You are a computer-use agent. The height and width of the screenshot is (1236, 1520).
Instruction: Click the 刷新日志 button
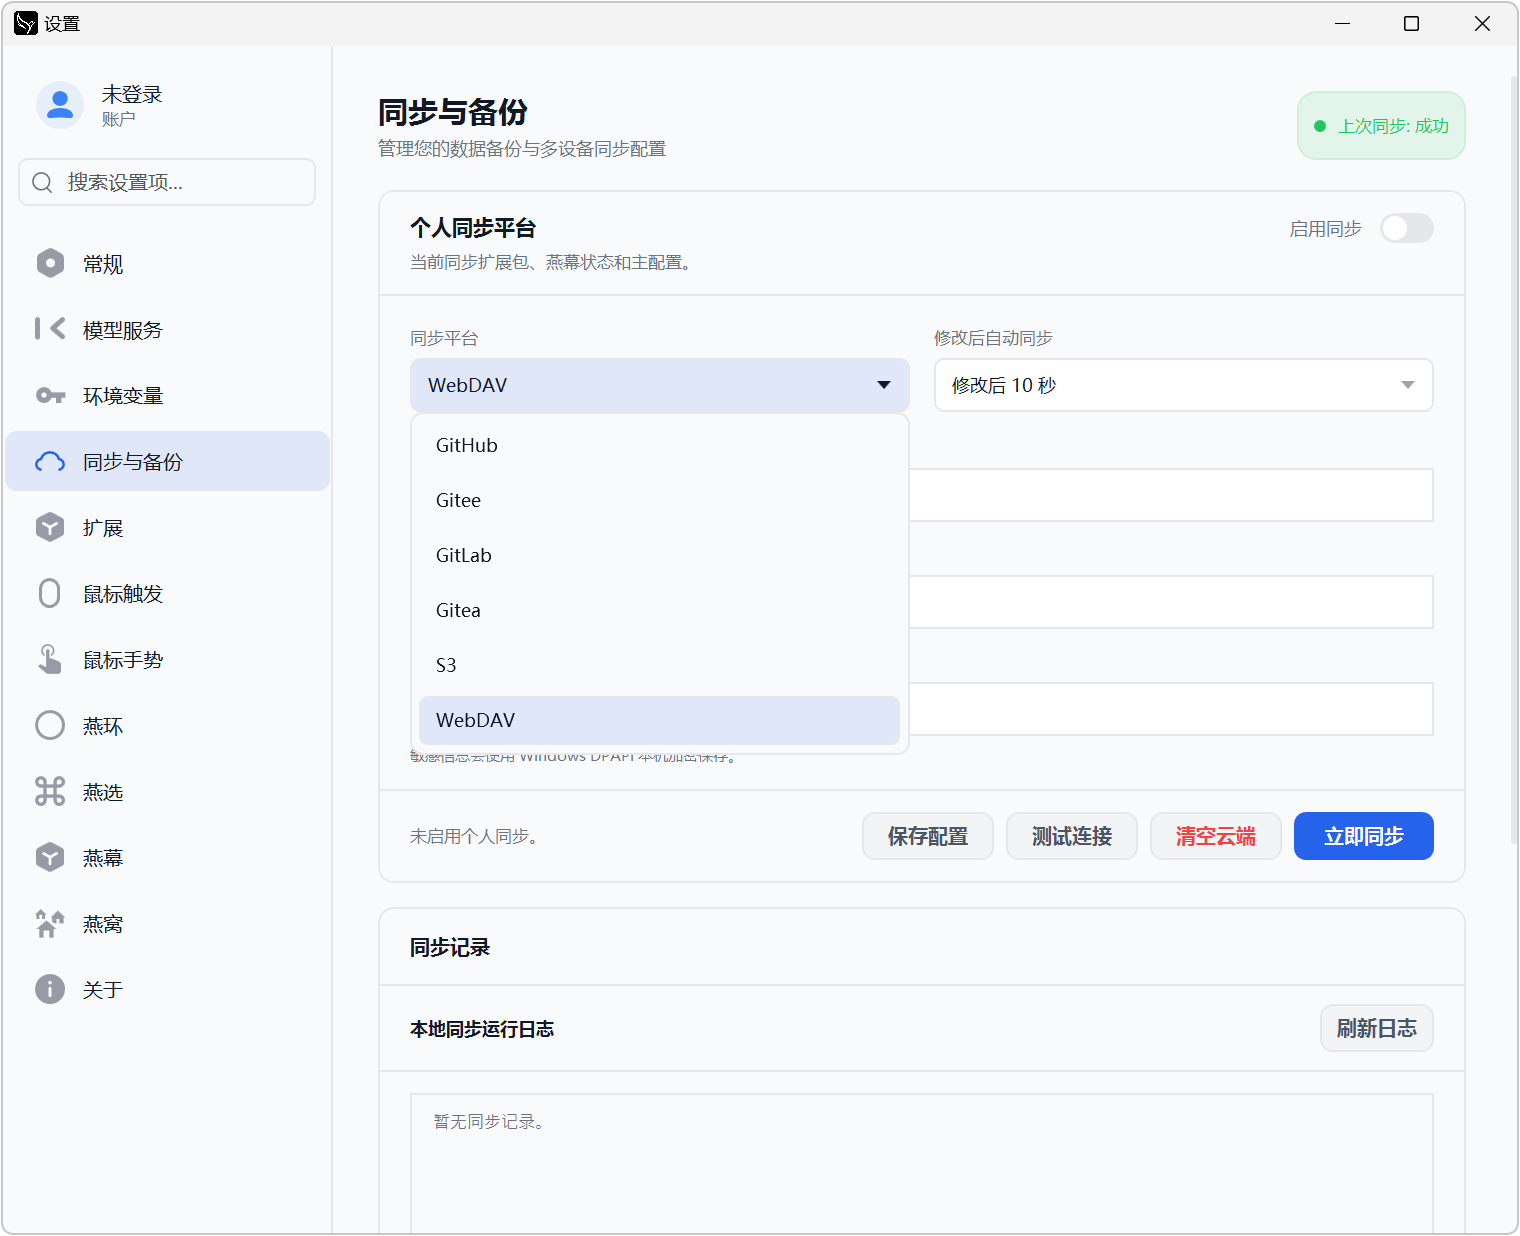click(1377, 1028)
